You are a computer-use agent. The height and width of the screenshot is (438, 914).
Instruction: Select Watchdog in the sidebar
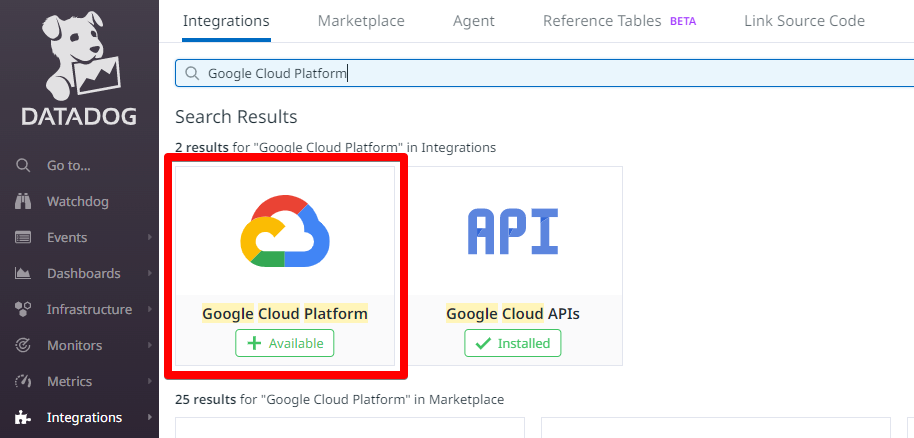[78, 202]
